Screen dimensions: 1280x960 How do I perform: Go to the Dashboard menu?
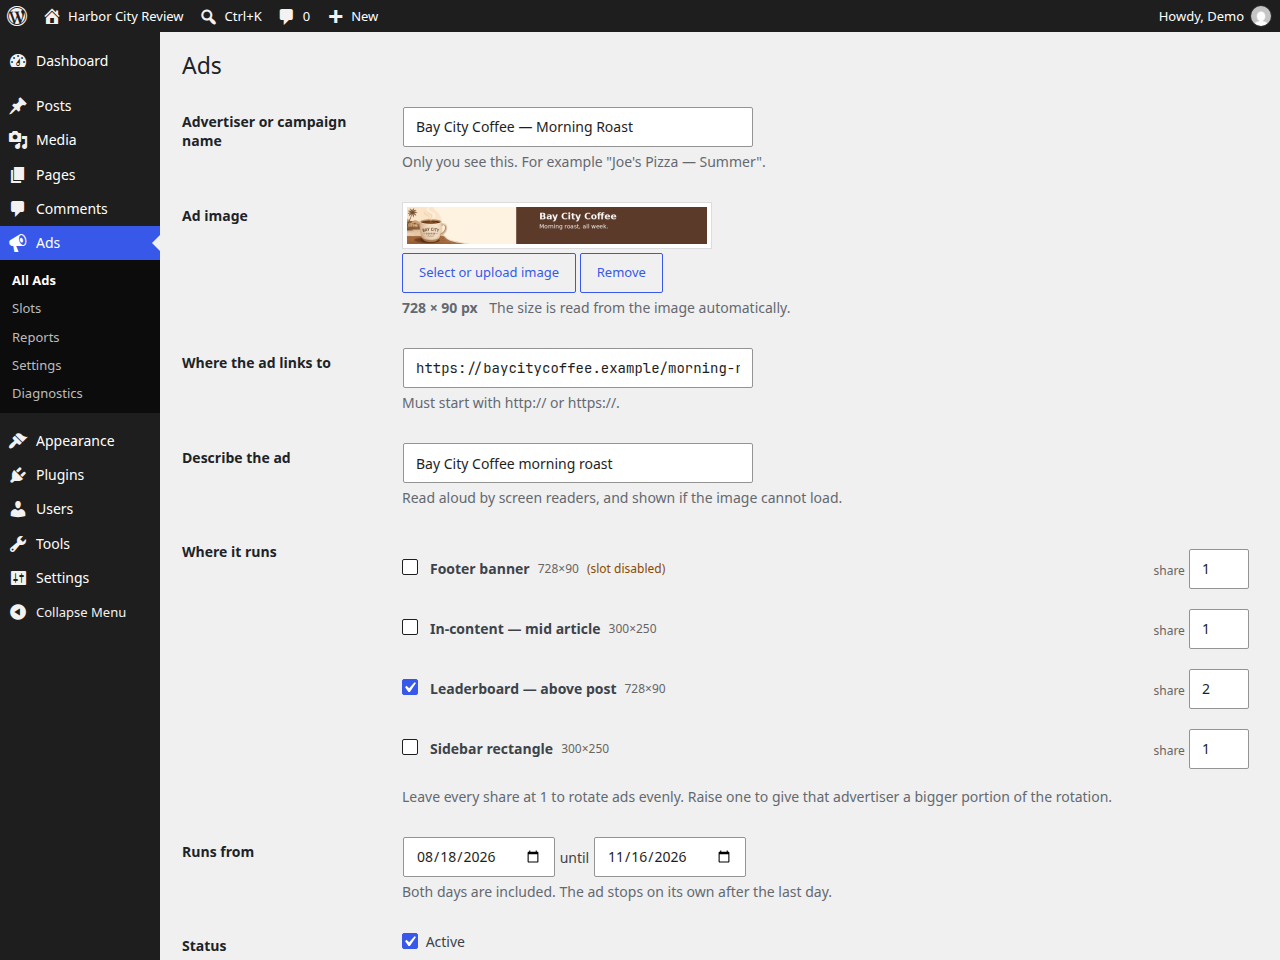pyautogui.click(x=80, y=61)
